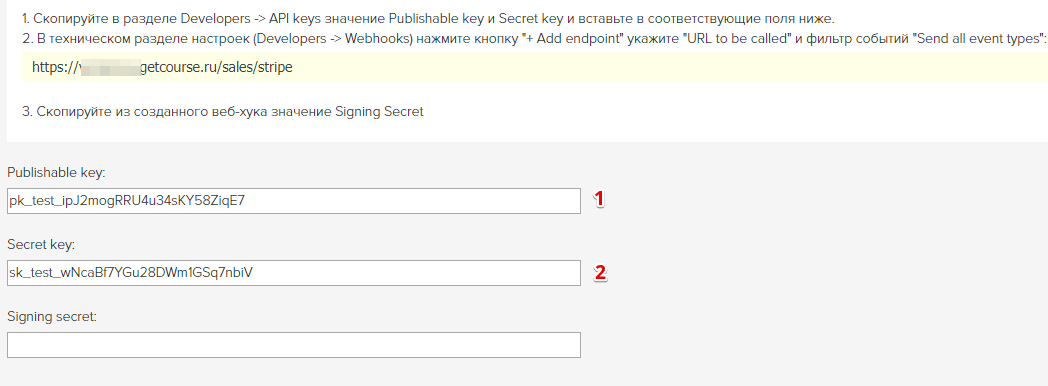Click into the Publishable key input field
Image resolution: width=1048 pixels, height=386 pixels.
pyautogui.click(x=293, y=201)
